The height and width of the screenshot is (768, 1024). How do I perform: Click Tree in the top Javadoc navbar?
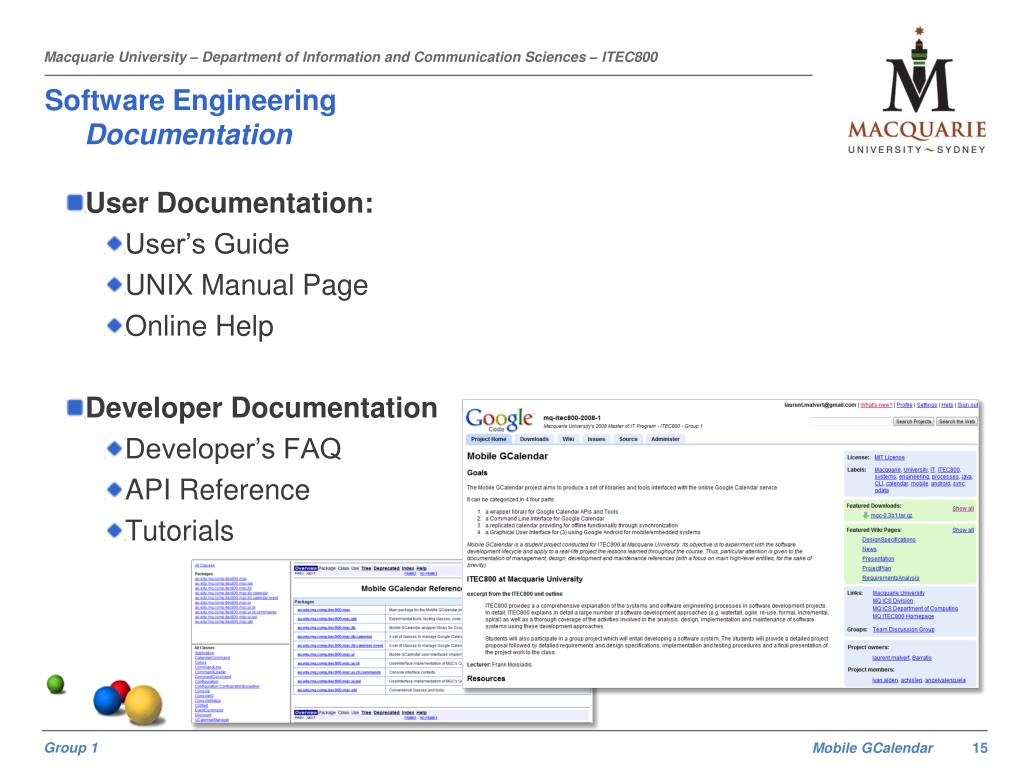[366, 568]
